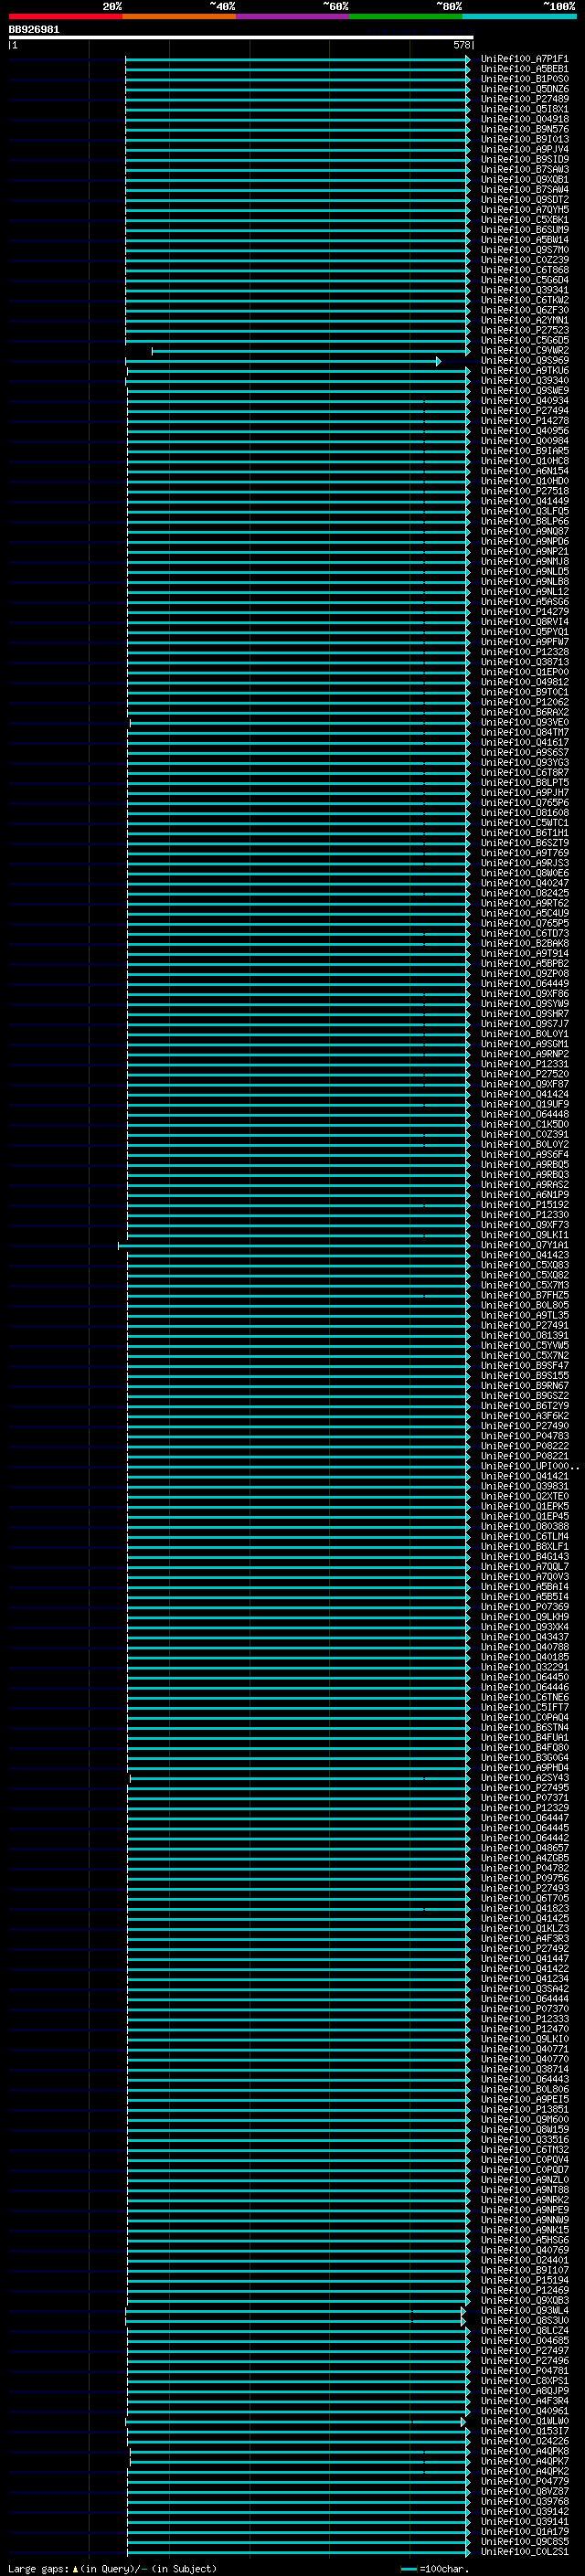Click the orange segment of the identity legend
The image size is (585, 2576).
(x=179, y=16)
